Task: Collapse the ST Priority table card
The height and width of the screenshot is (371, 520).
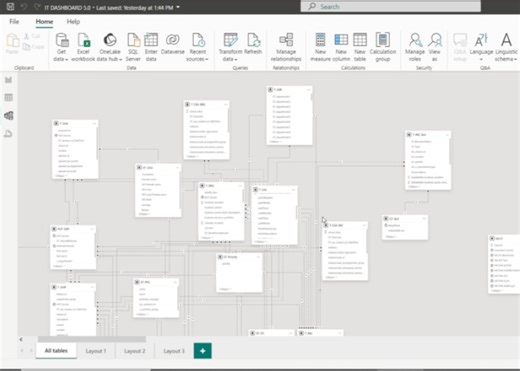Action: click(x=226, y=289)
